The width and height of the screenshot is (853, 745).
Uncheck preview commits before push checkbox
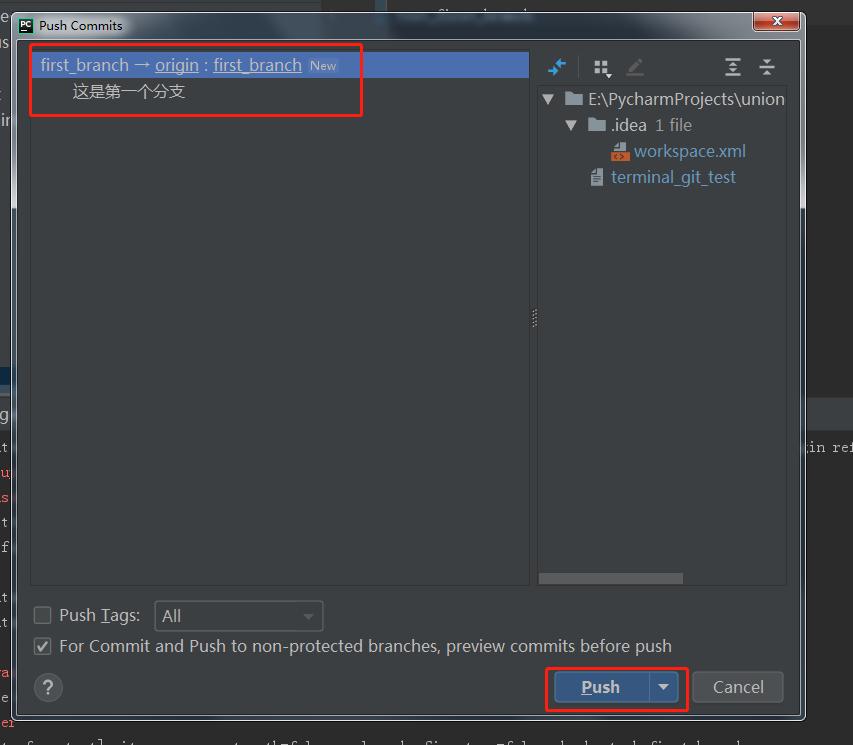point(43,646)
